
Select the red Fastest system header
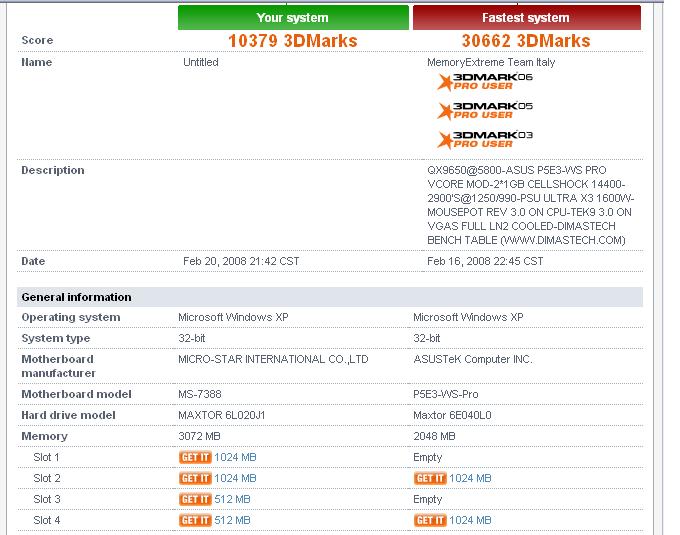(x=526, y=17)
